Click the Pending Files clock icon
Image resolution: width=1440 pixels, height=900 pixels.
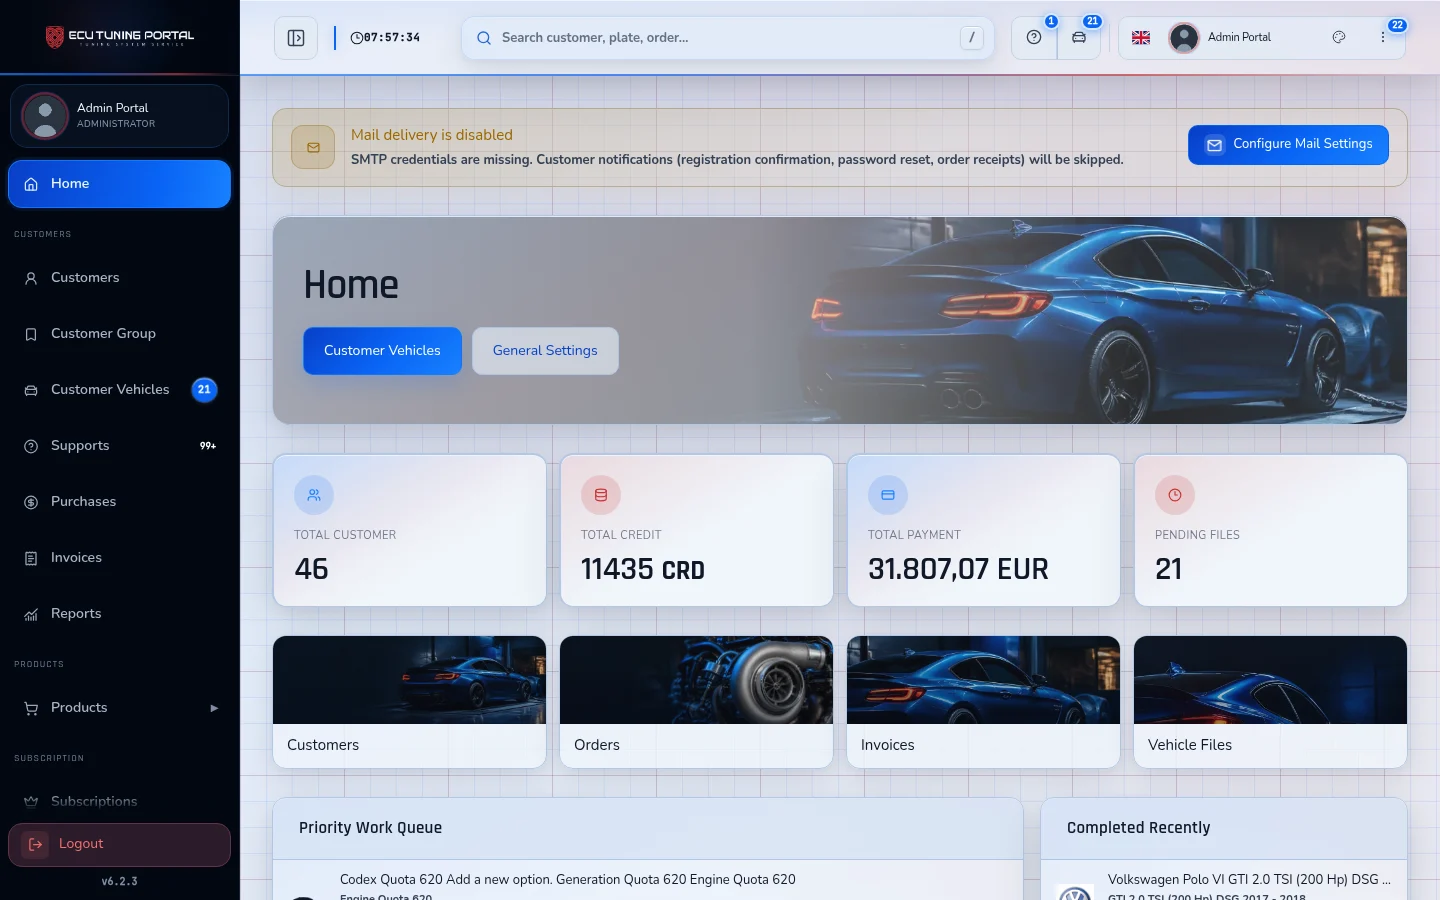[1175, 495]
